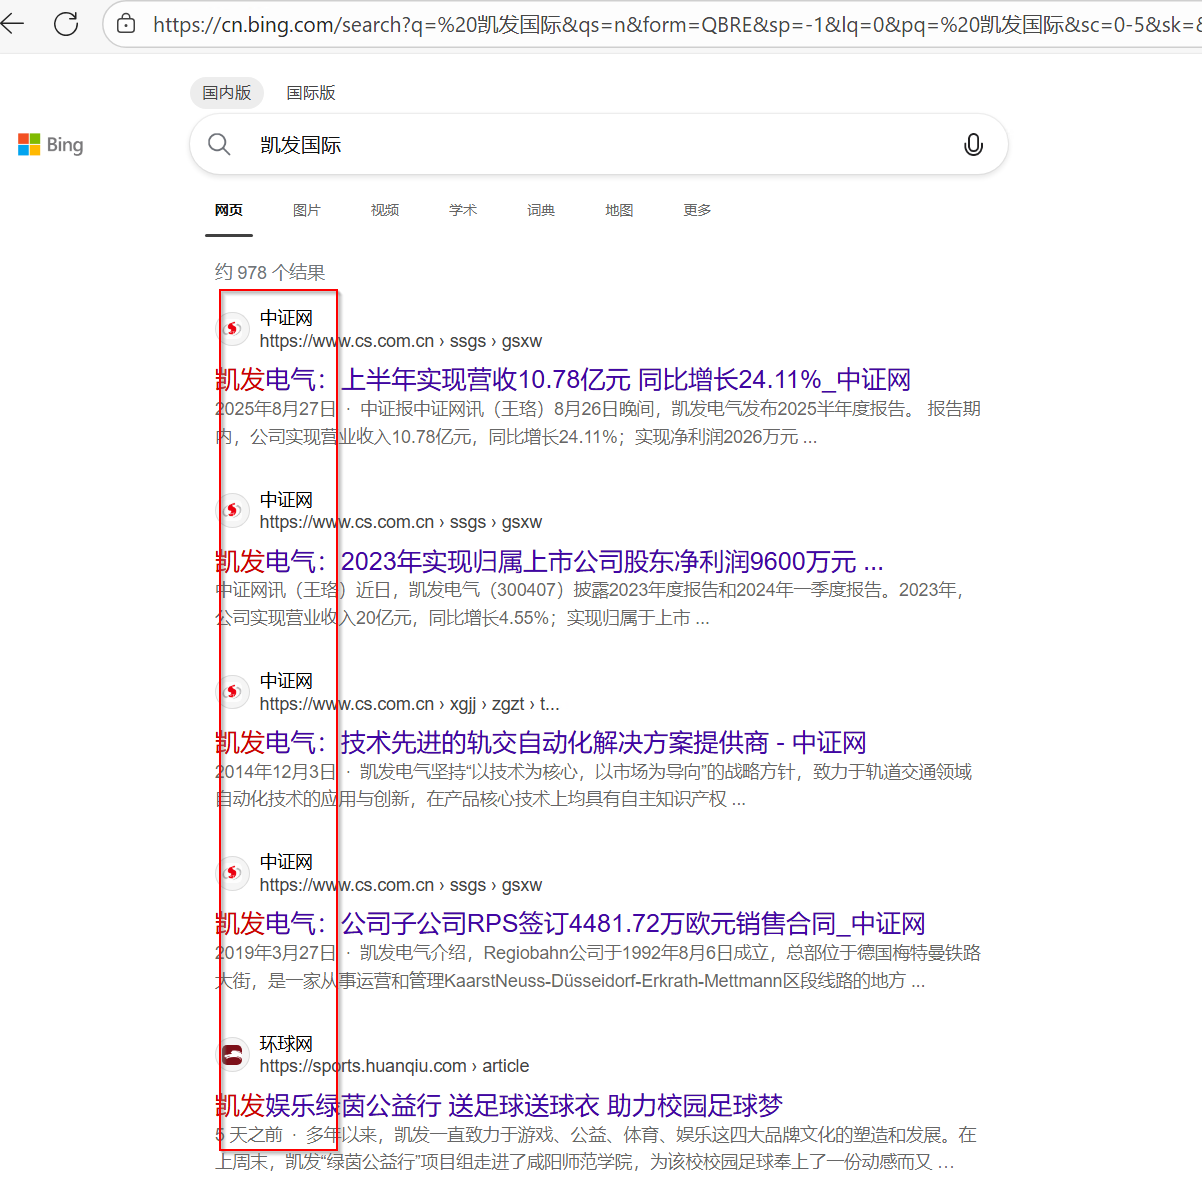Open result 2023年实现归属上市公司股东净利润9600万元
The height and width of the screenshot is (1180, 1202).
[549, 562]
